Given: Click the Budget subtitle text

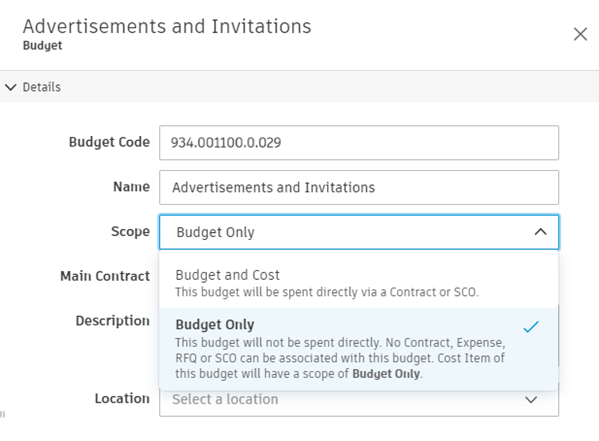Looking at the screenshot, I should (42, 45).
